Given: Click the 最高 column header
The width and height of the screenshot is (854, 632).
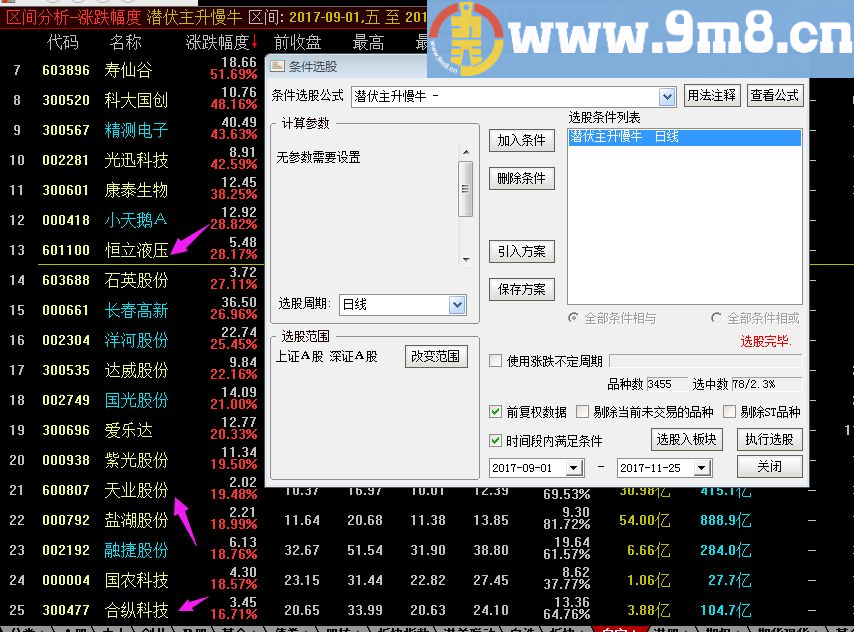Looking at the screenshot, I should pos(368,42).
